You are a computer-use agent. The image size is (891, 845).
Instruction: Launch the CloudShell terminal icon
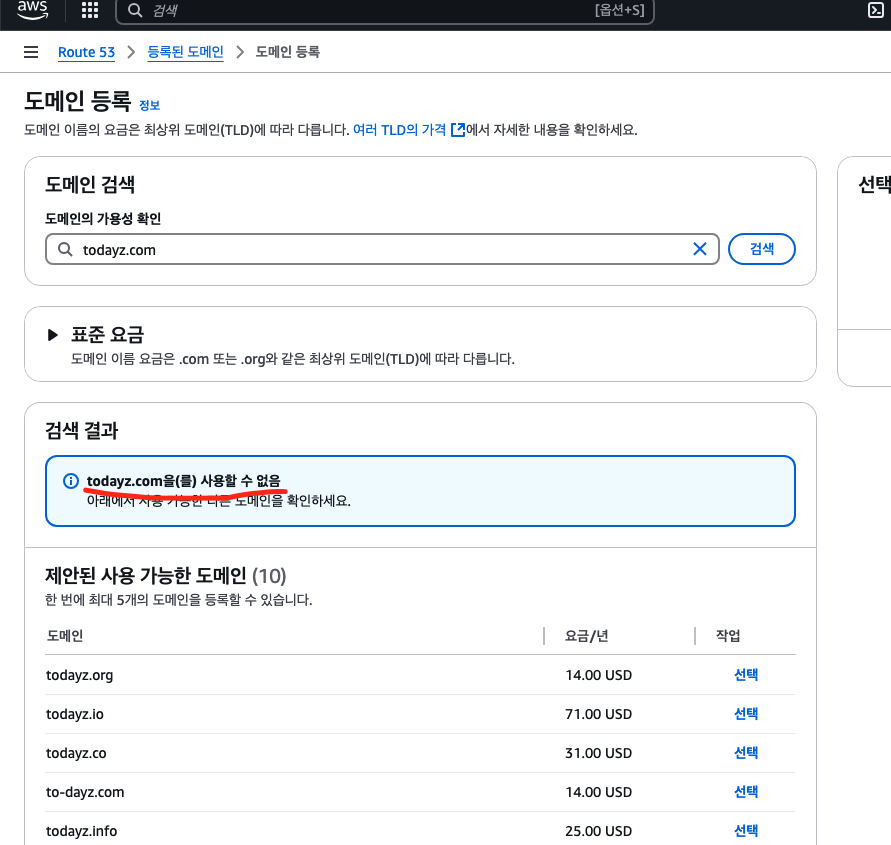point(876,10)
